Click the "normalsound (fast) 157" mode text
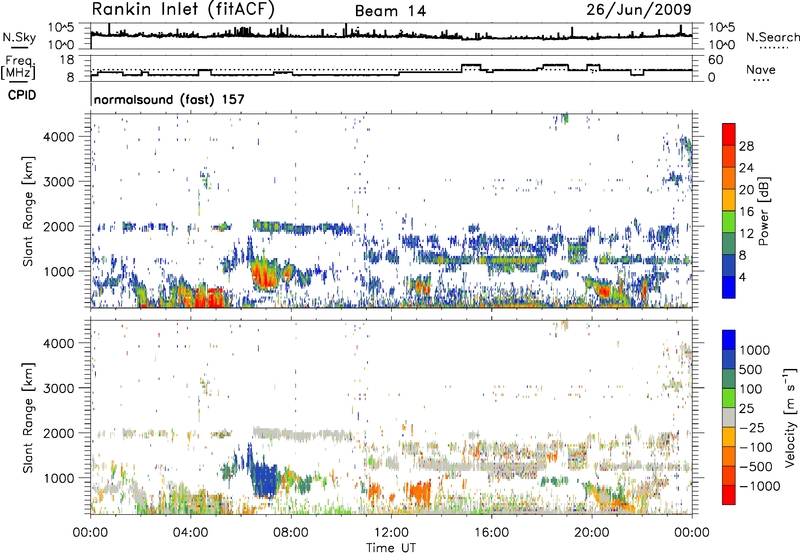The image size is (800, 554). coord(169,99)
